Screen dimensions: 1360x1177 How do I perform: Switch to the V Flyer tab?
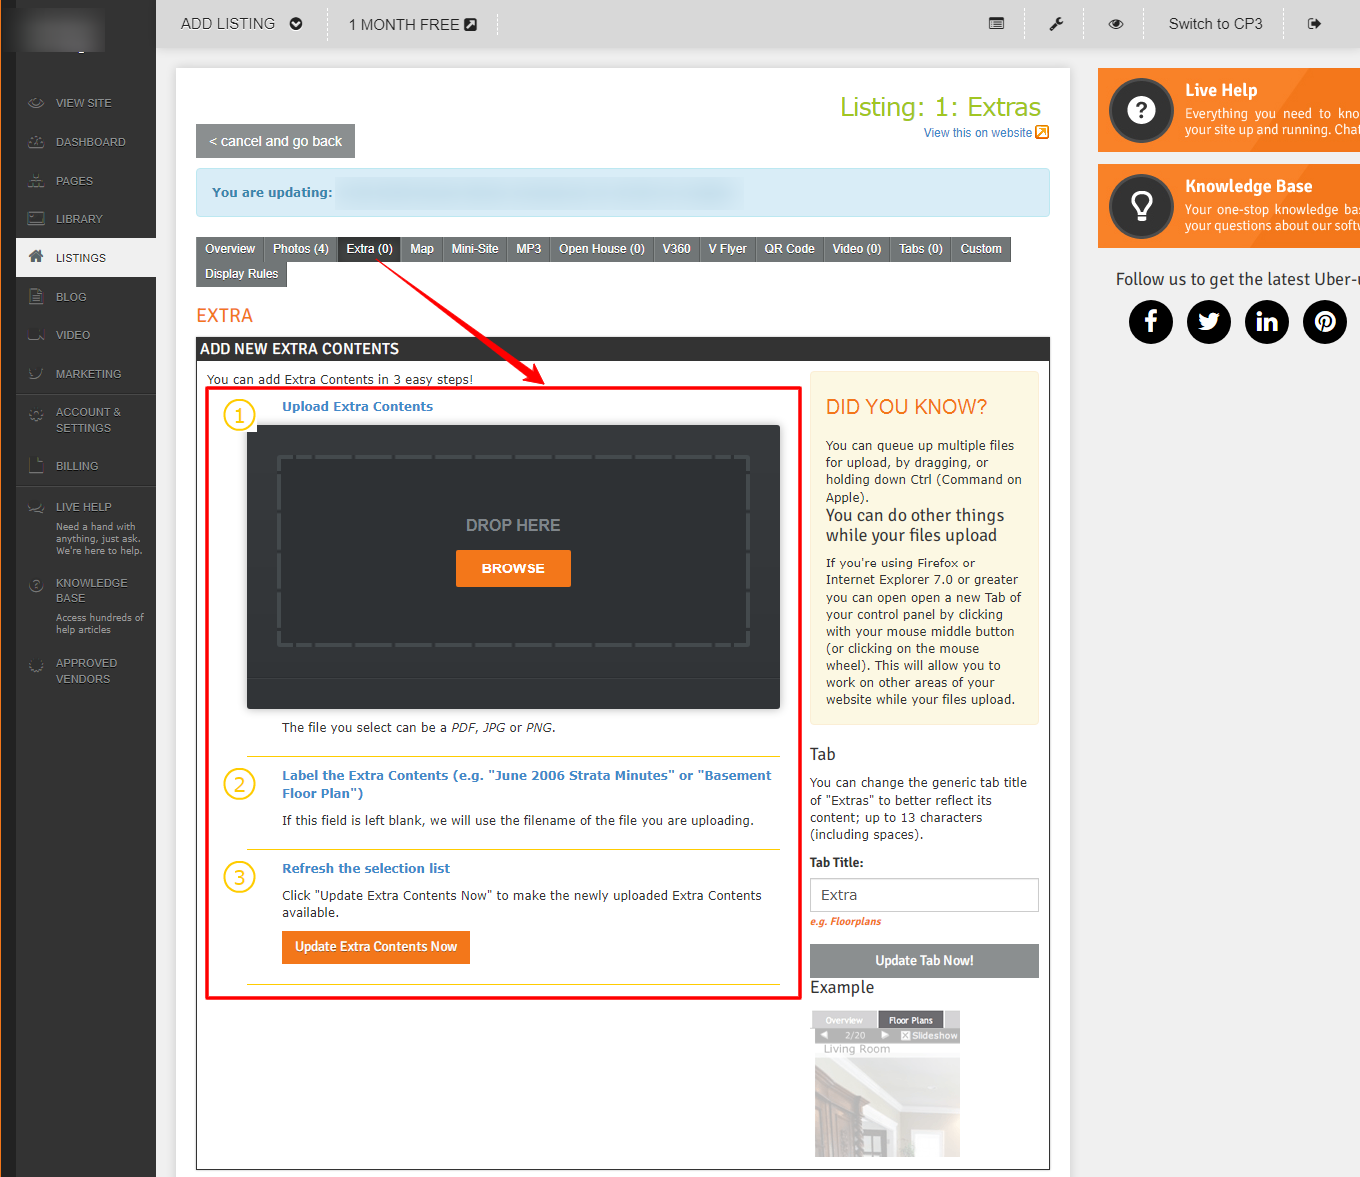(x=727, y=249)
